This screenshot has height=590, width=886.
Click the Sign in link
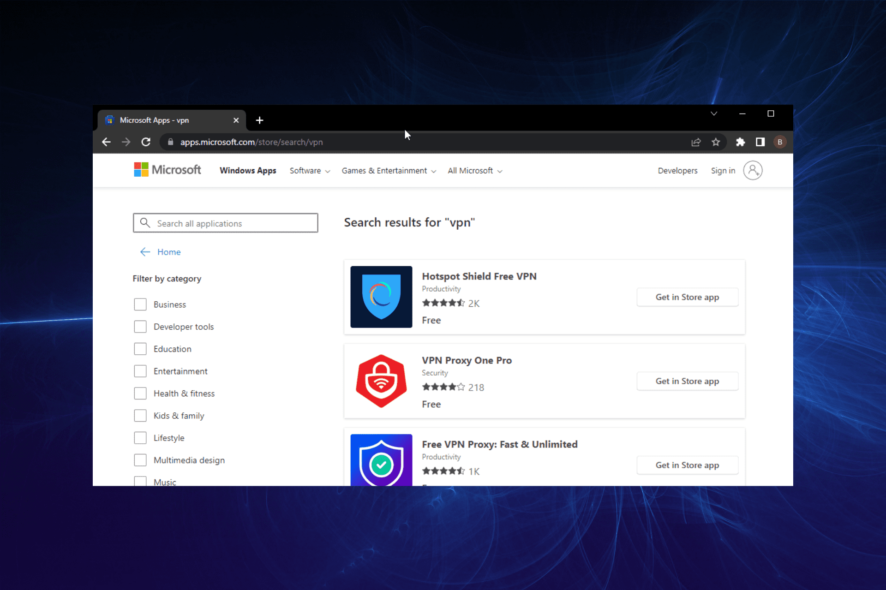(x=723, y=171)
